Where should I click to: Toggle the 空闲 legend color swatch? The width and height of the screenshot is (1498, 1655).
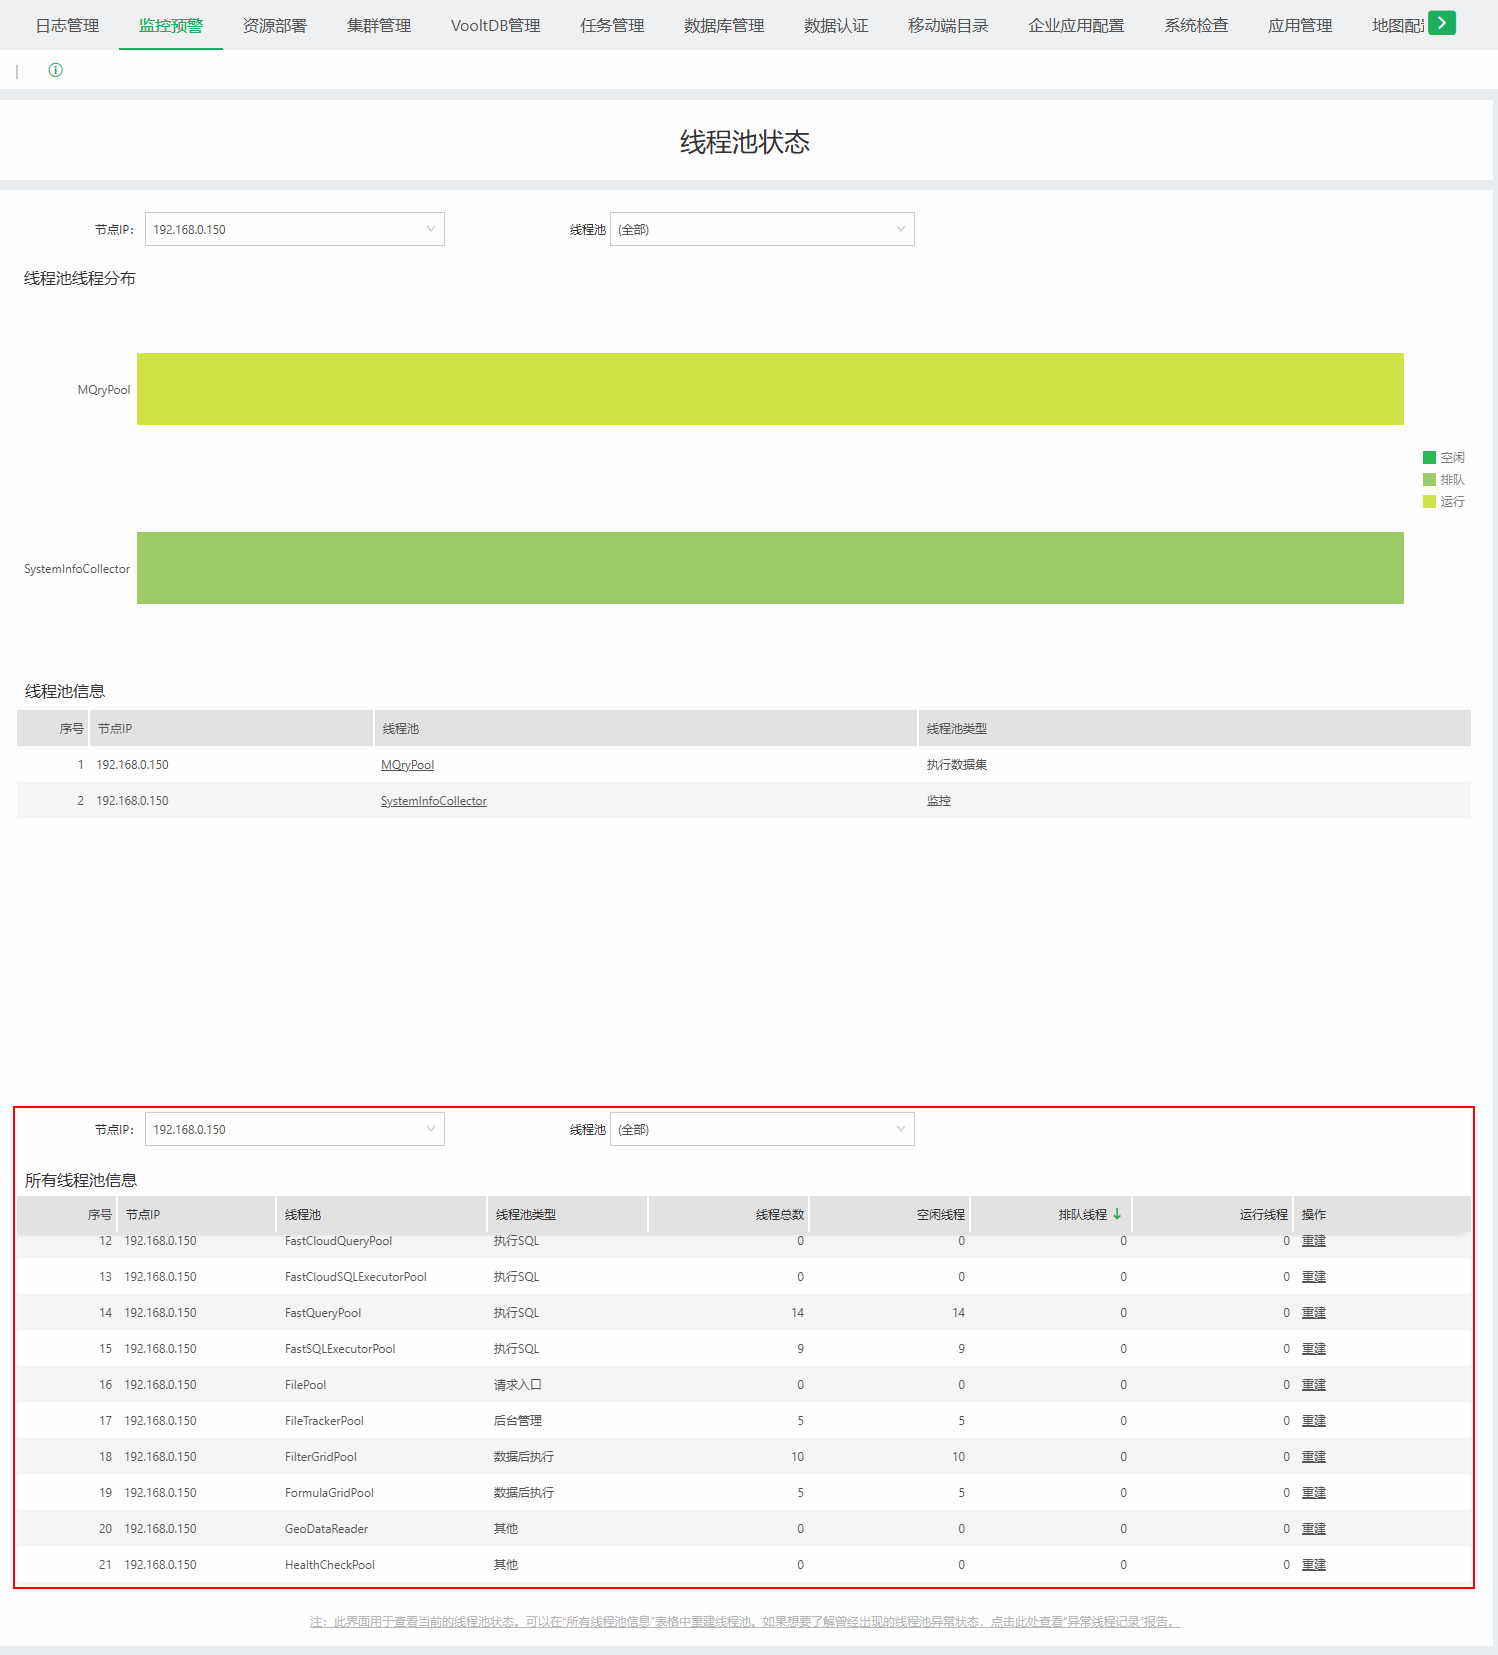tap(1429, 457)
